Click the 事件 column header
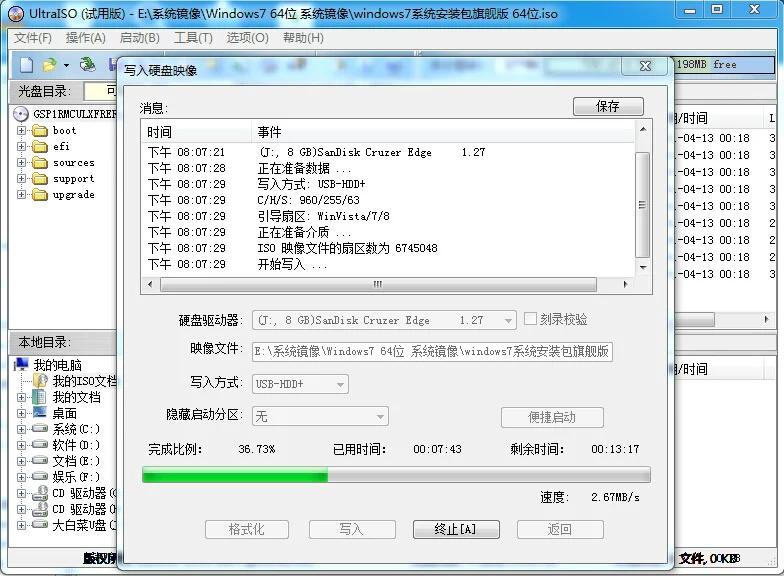784x576 pixels. (442, 132)
